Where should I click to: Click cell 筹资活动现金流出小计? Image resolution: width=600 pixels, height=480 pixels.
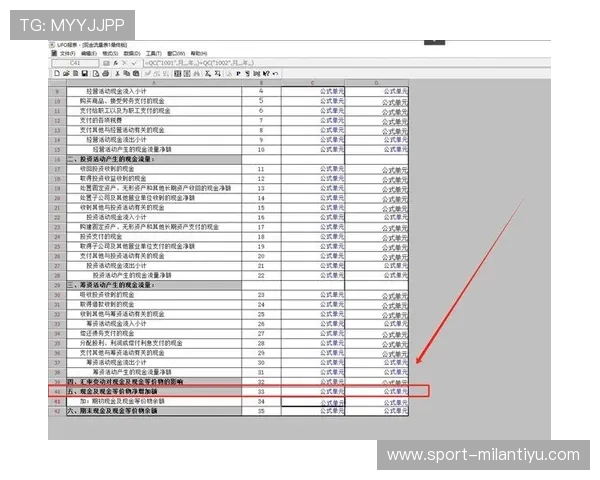(x=154, y=362)
